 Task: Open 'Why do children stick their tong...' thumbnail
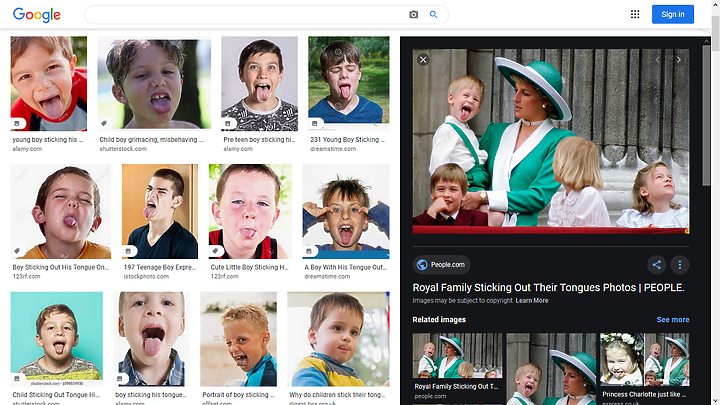(x=338, y=339)
